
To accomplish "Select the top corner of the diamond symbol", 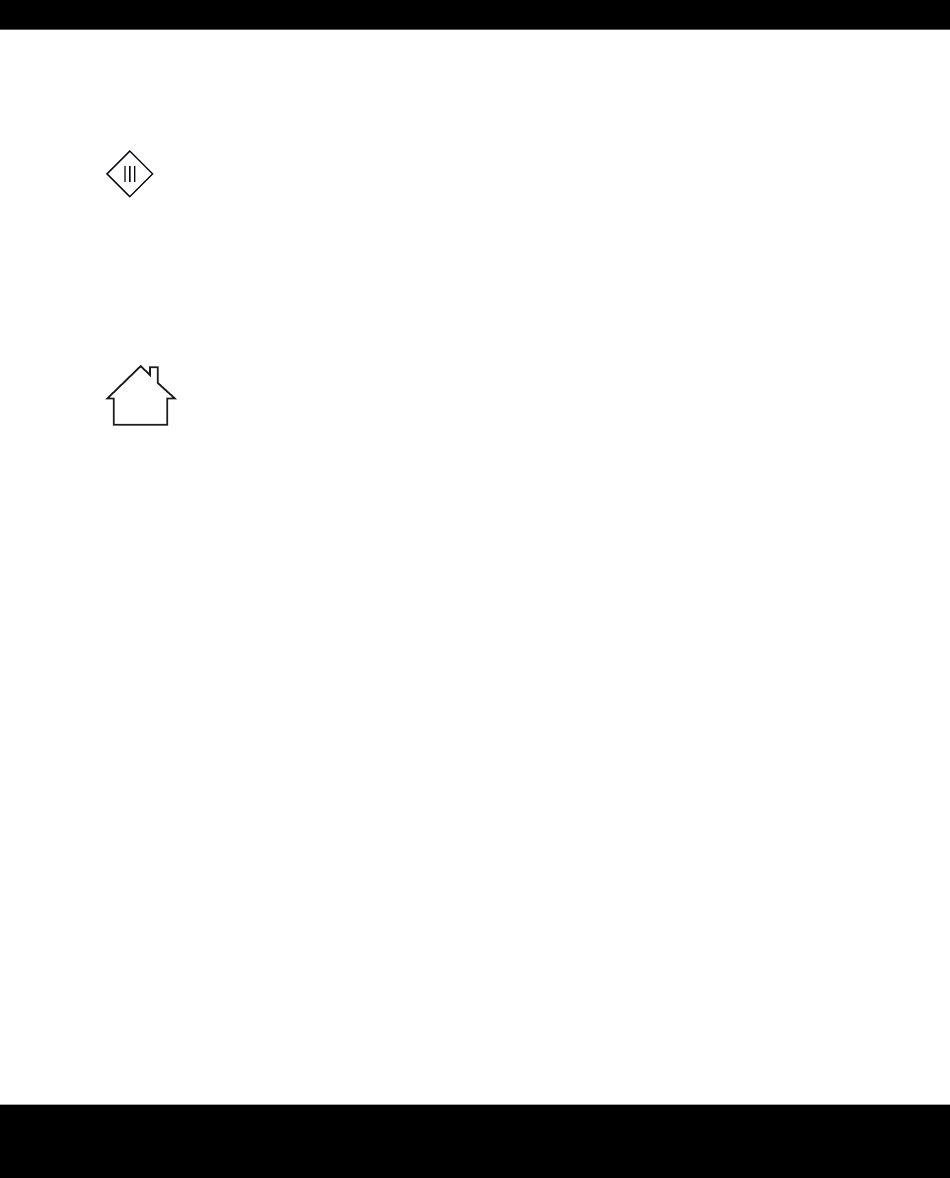I will click(130, 152).
